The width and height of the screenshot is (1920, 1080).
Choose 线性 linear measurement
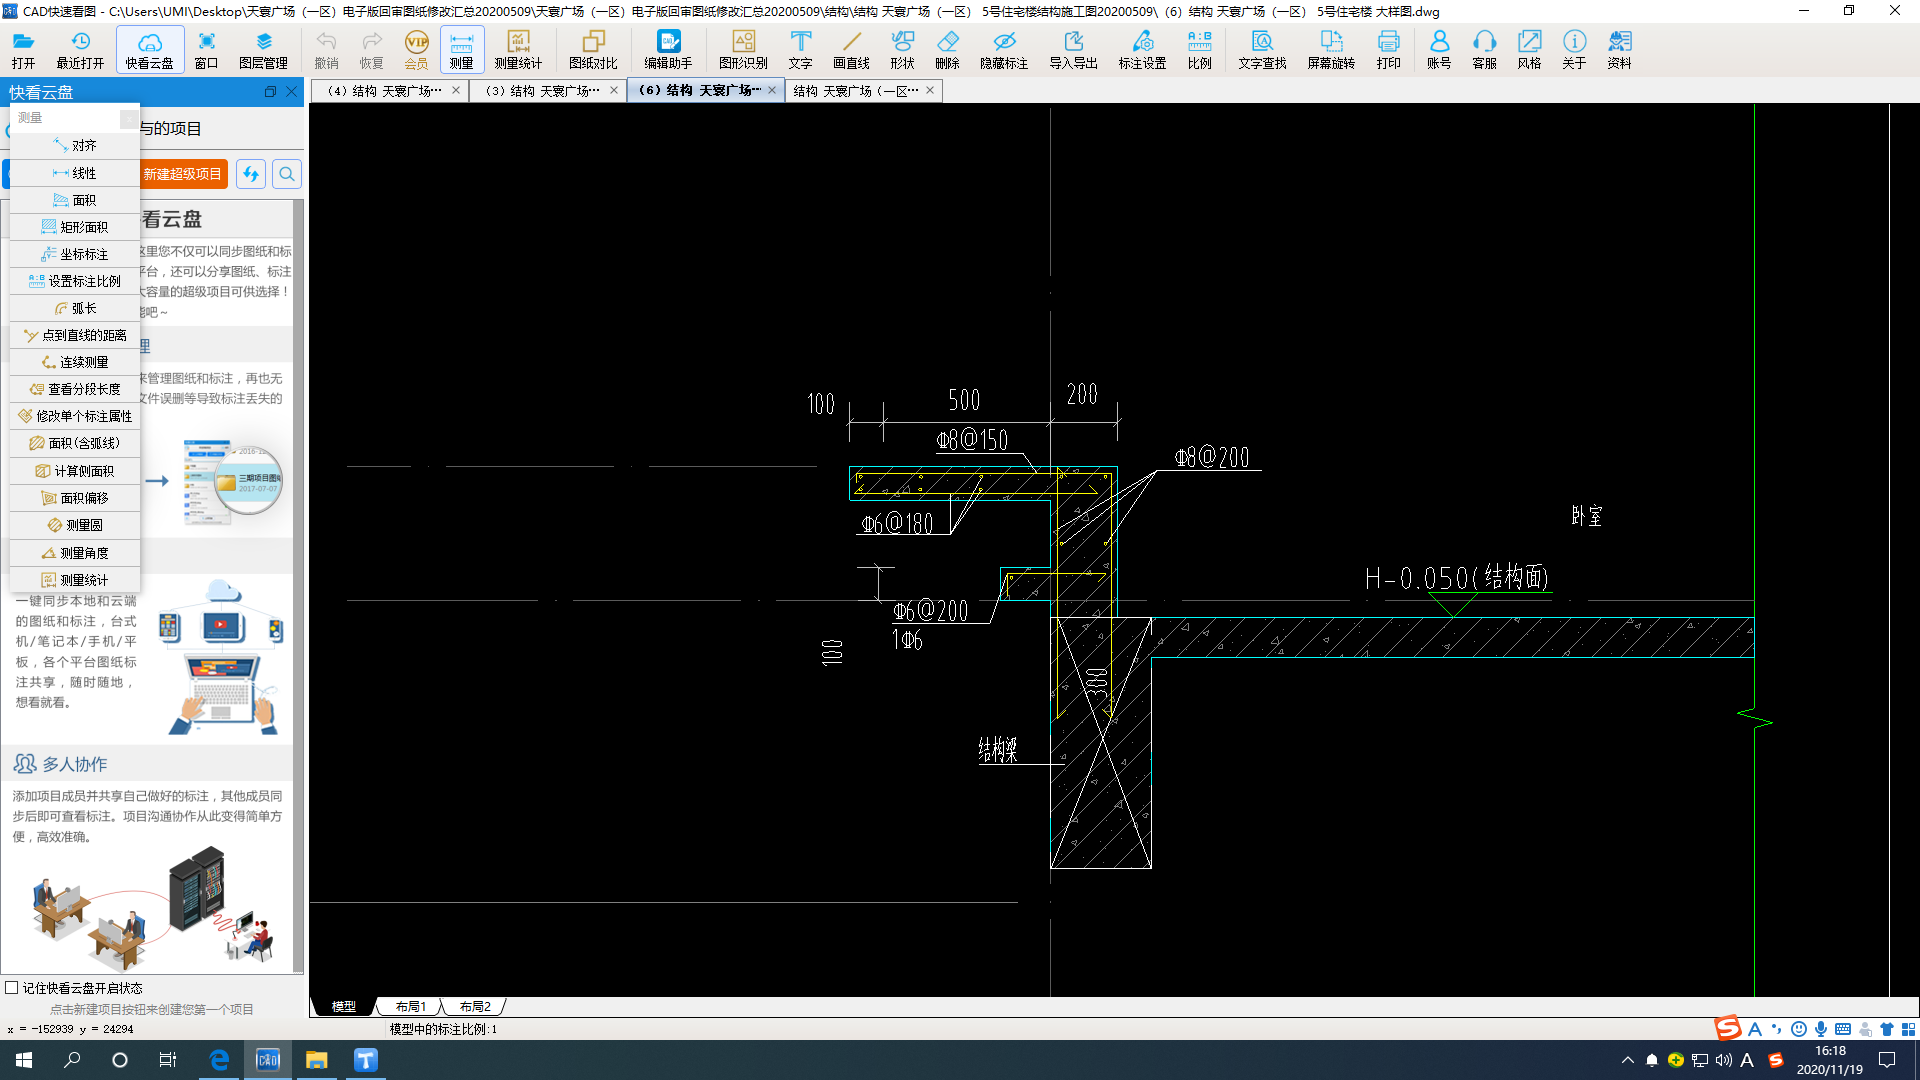point(75,173)
